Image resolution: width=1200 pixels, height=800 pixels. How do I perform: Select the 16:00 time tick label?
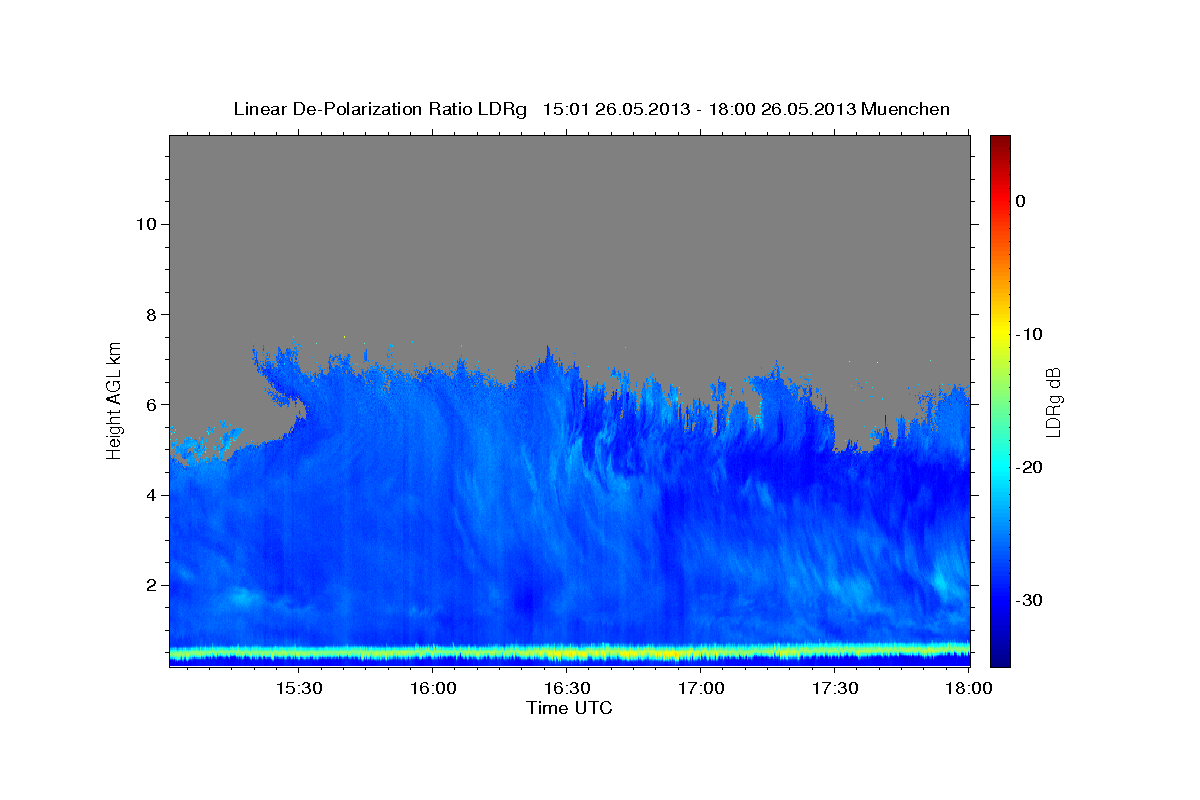[433, 689]
